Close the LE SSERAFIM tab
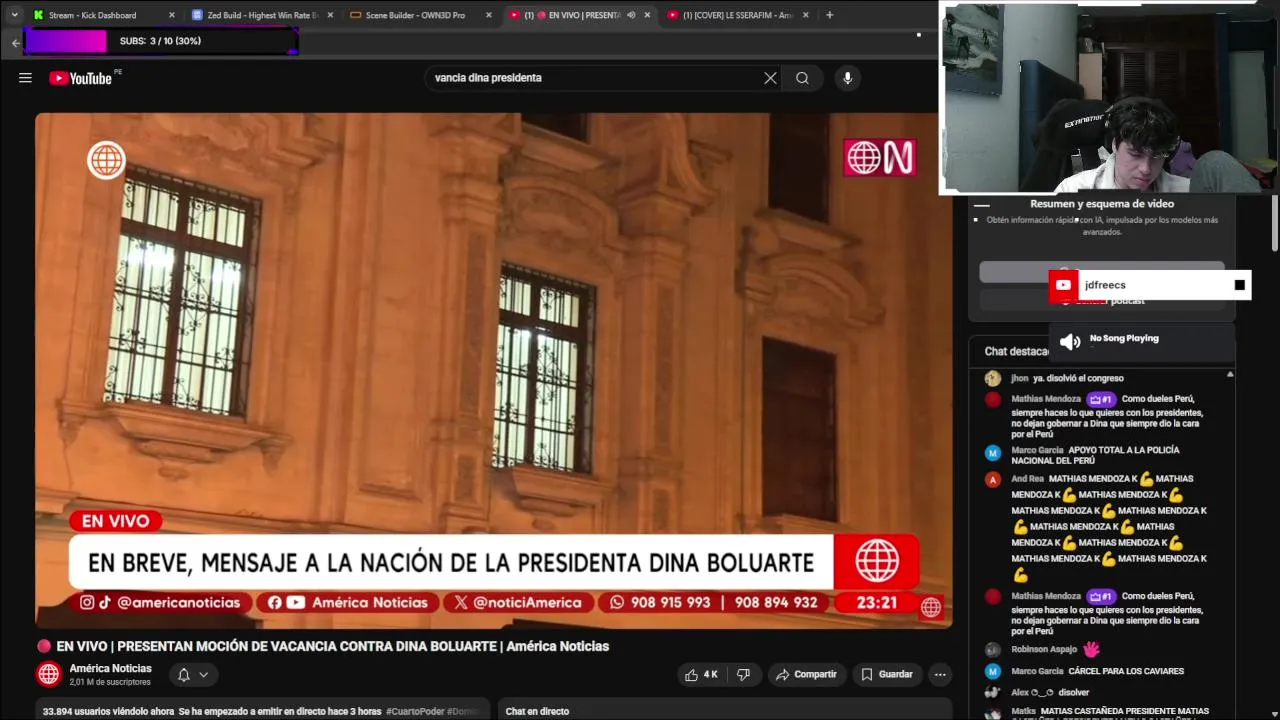This screenshot has width=1280, height=720. click(806, 15)
